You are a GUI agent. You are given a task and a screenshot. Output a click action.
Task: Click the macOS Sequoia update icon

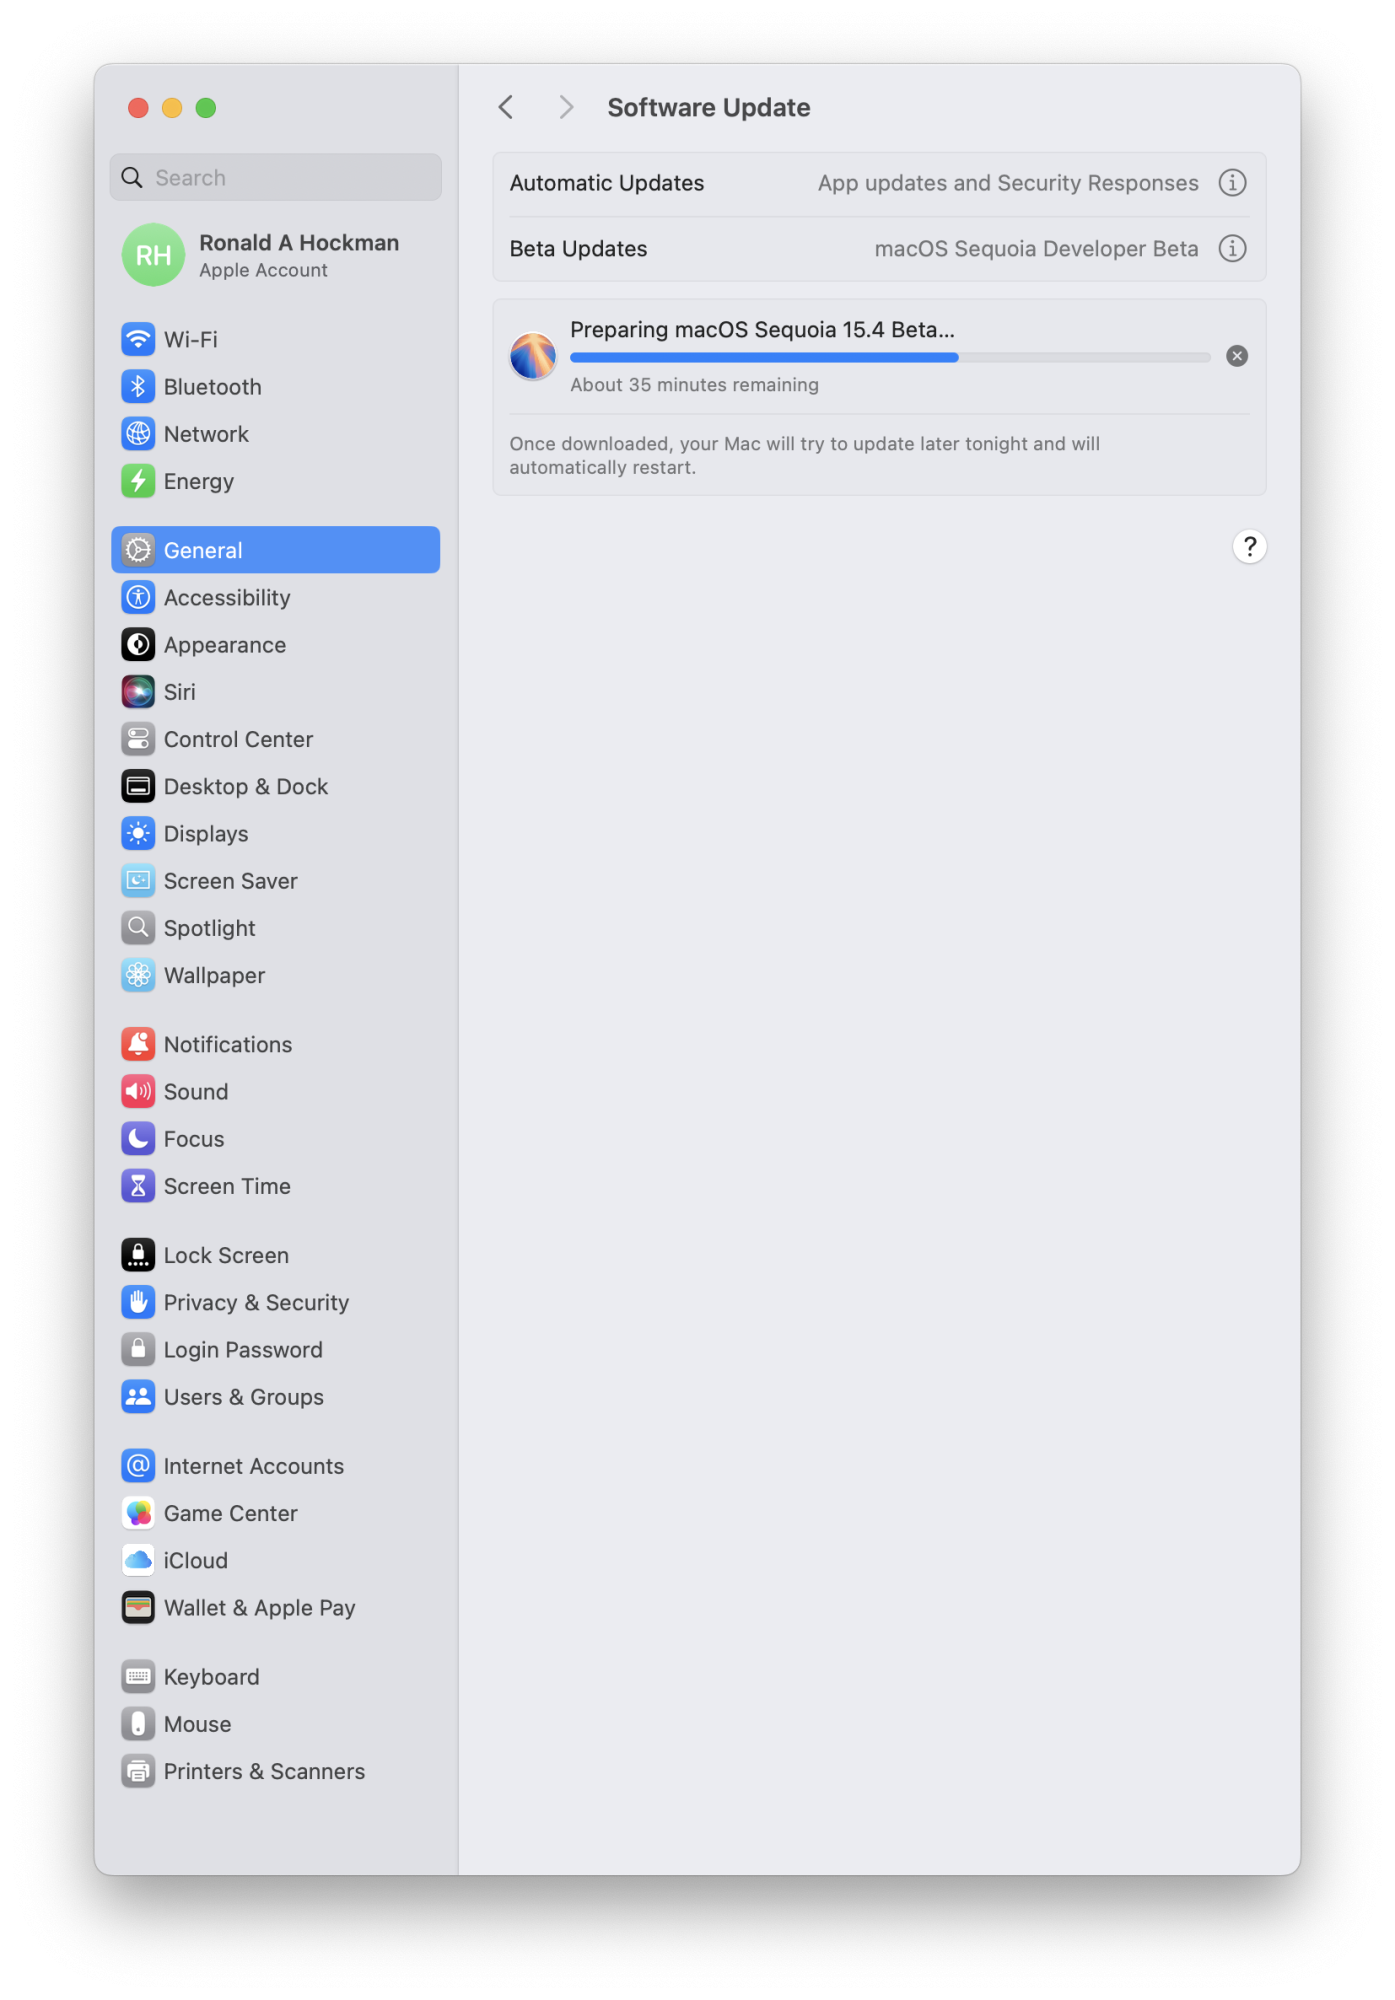click(533, 356)
